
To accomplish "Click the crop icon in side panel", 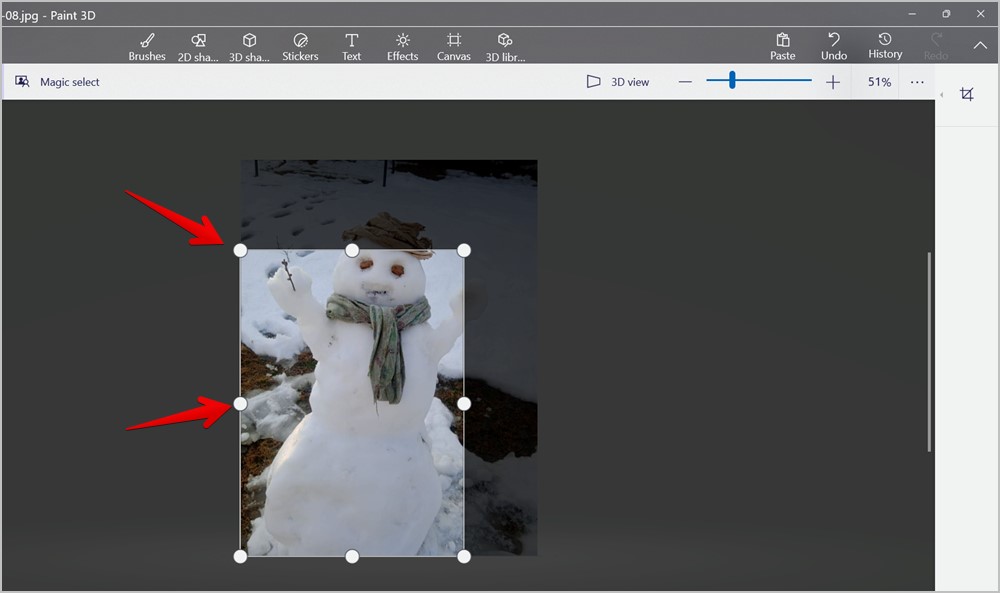I will pos(967,94).
